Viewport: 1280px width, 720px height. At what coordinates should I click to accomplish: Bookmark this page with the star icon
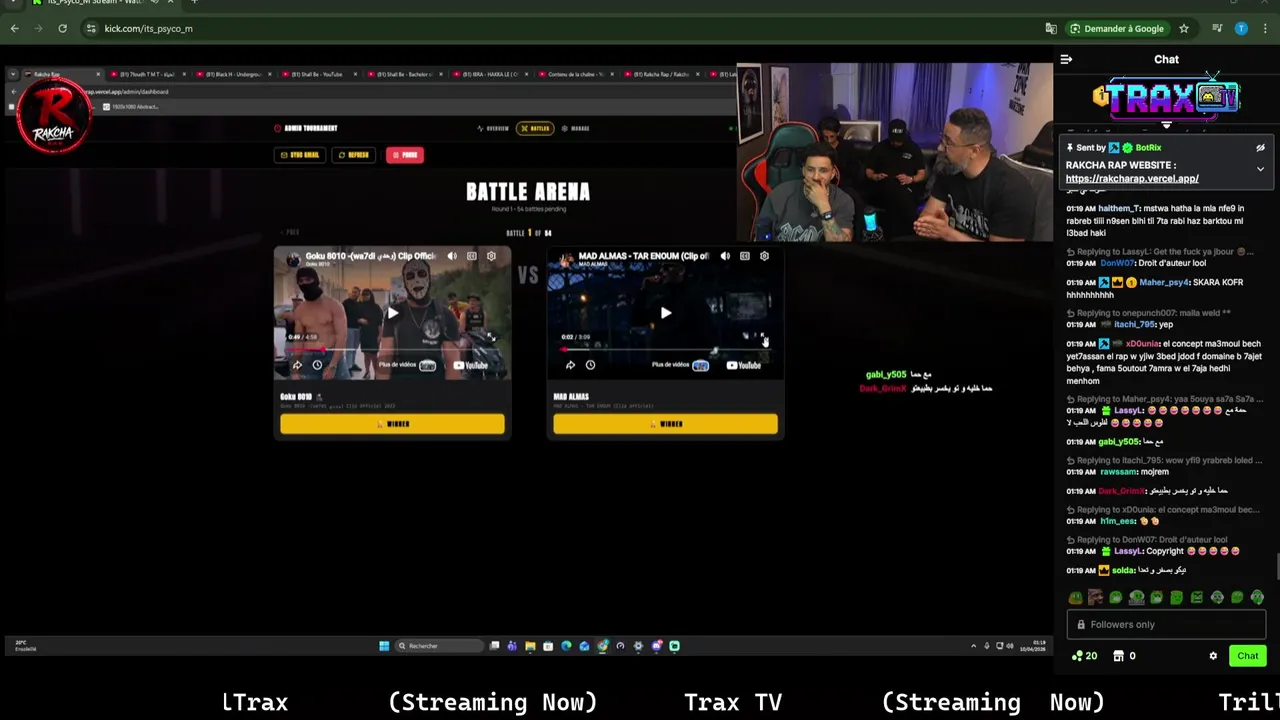click(1184, 28)
